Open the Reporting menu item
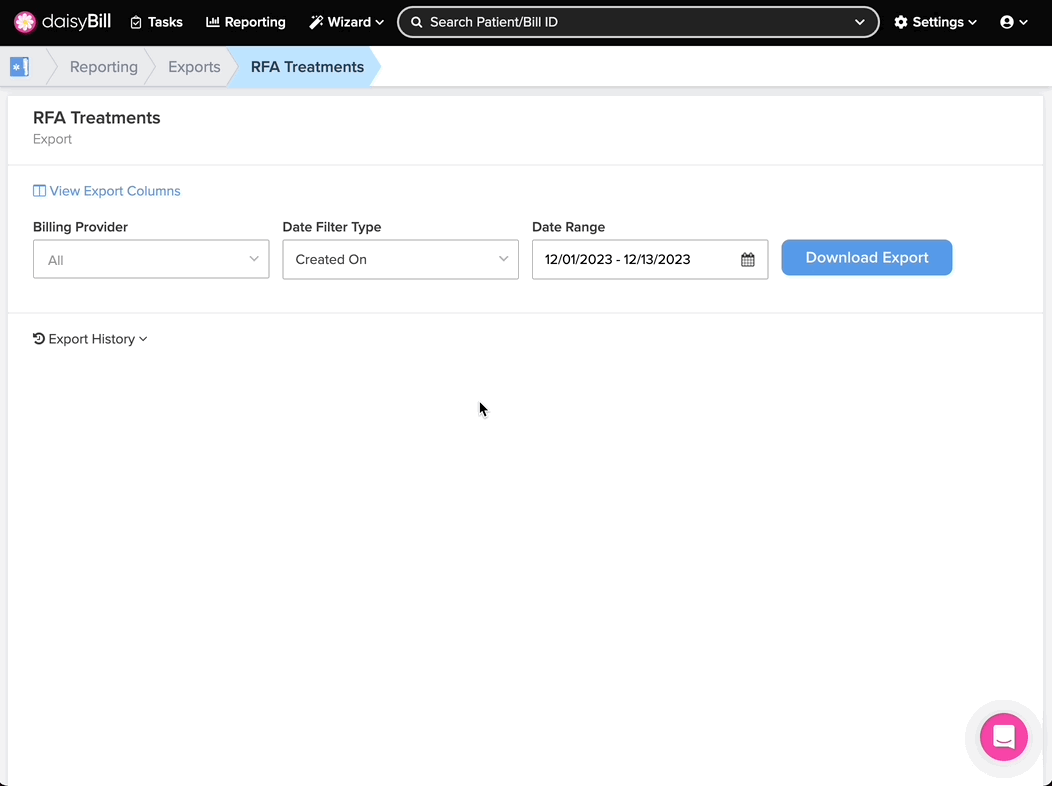Viewport: 1052px width, 786px height. tap(245, 22)
